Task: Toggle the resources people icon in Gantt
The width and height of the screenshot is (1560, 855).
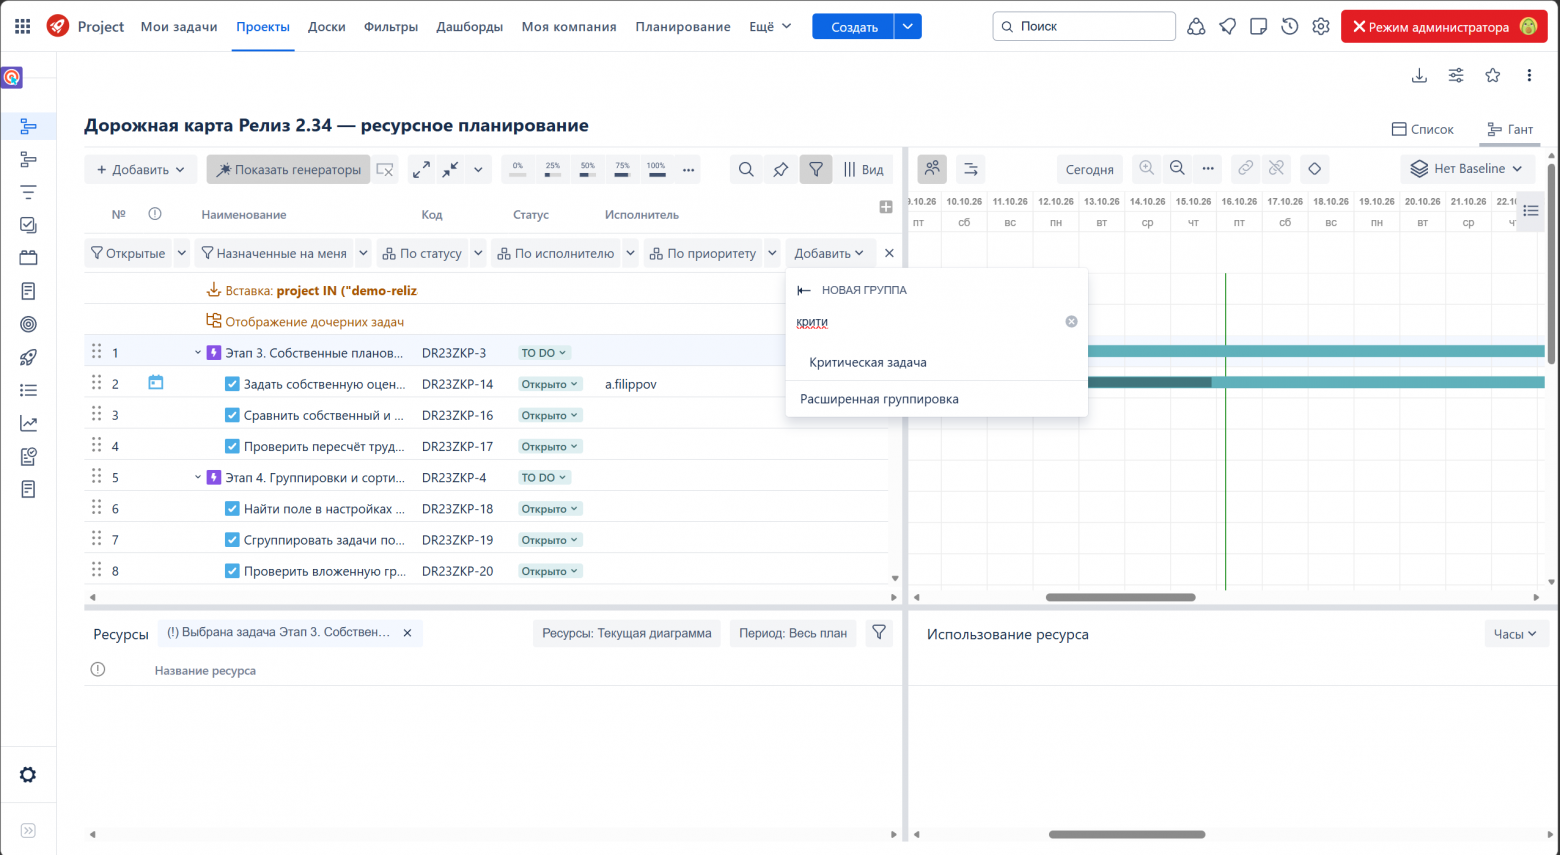Action: point(932,169)
